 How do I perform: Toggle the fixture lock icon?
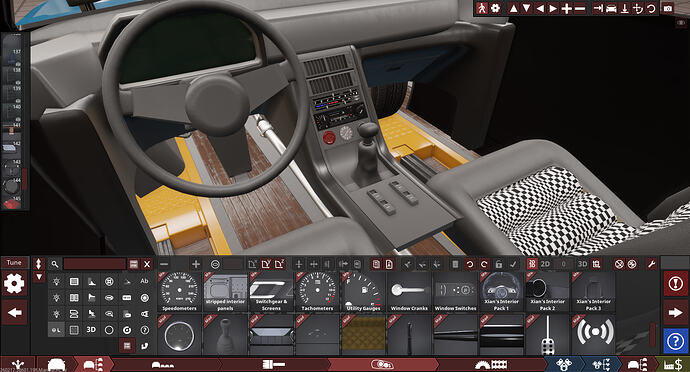498,264
